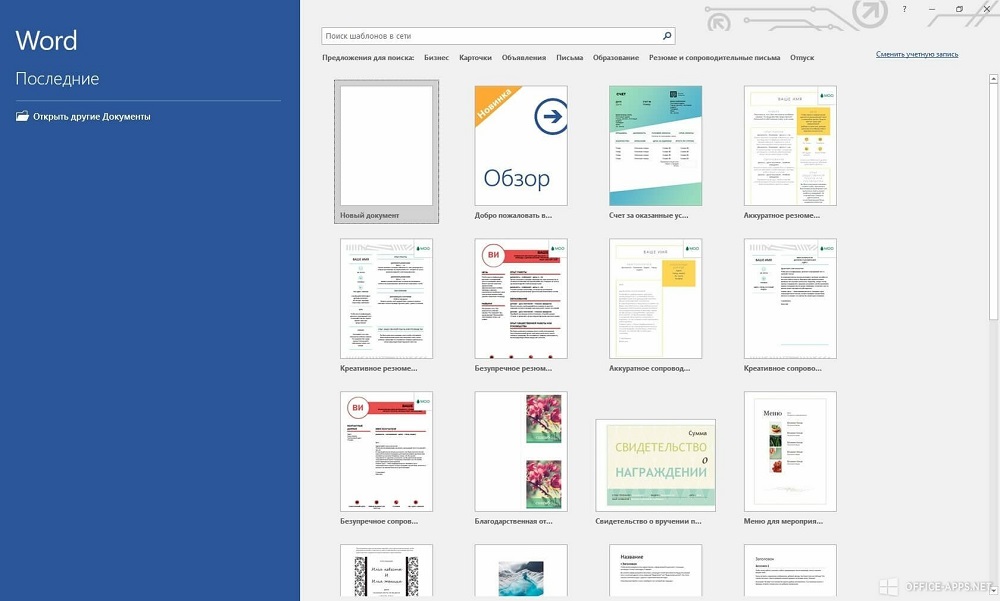Screen dimensions: 1000x601
Task: Choose the Аккуратное сопроводительное письмо template
Action: pyautogui.click(x=656, y=299)
